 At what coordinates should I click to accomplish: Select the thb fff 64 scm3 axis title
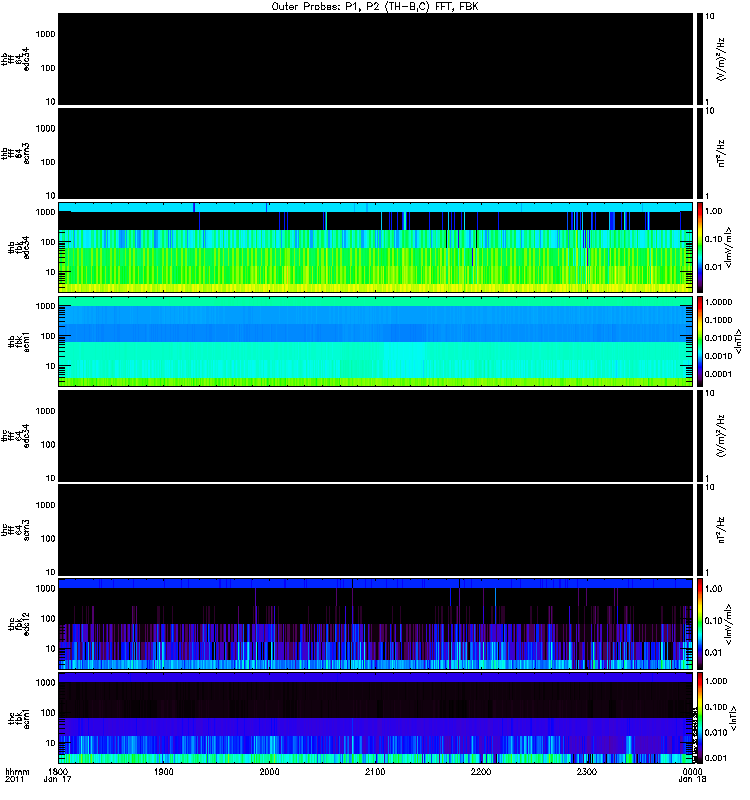[15, 153]
